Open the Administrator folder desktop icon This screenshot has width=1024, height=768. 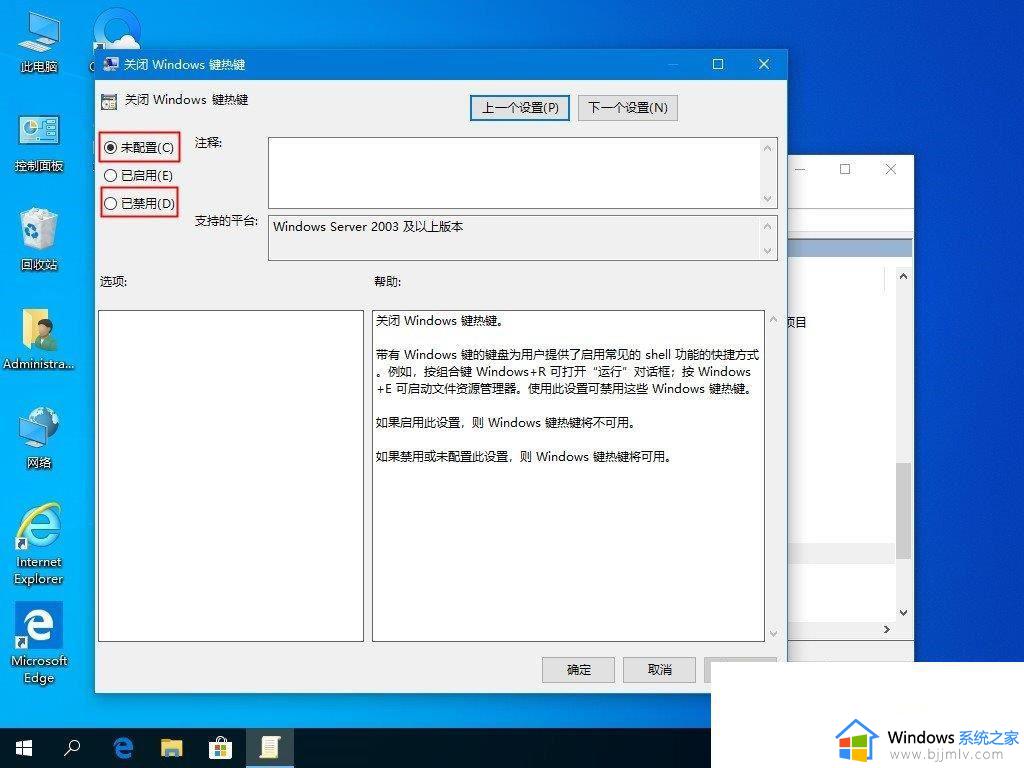click(39, 339)
